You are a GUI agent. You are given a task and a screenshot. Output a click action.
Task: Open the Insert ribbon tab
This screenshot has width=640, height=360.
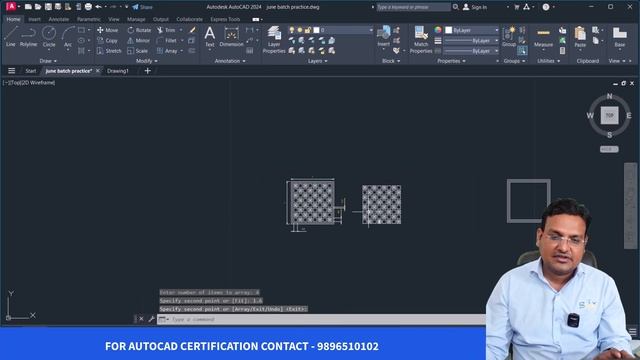coord(34,19)
